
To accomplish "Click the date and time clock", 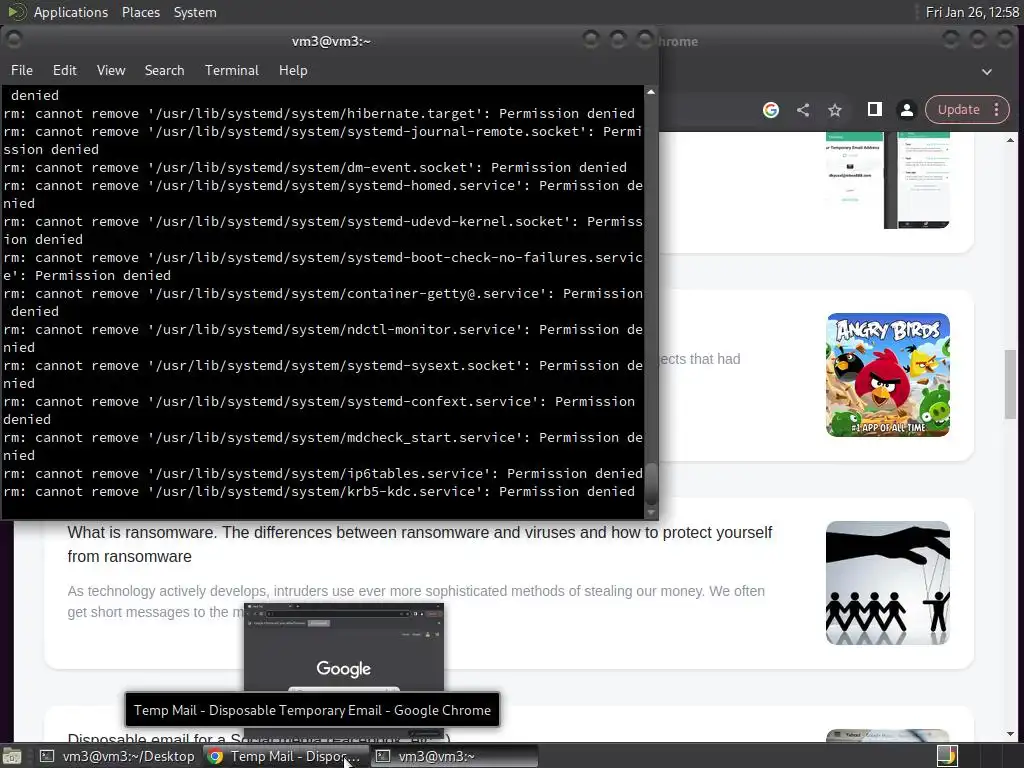I will 972,12.
